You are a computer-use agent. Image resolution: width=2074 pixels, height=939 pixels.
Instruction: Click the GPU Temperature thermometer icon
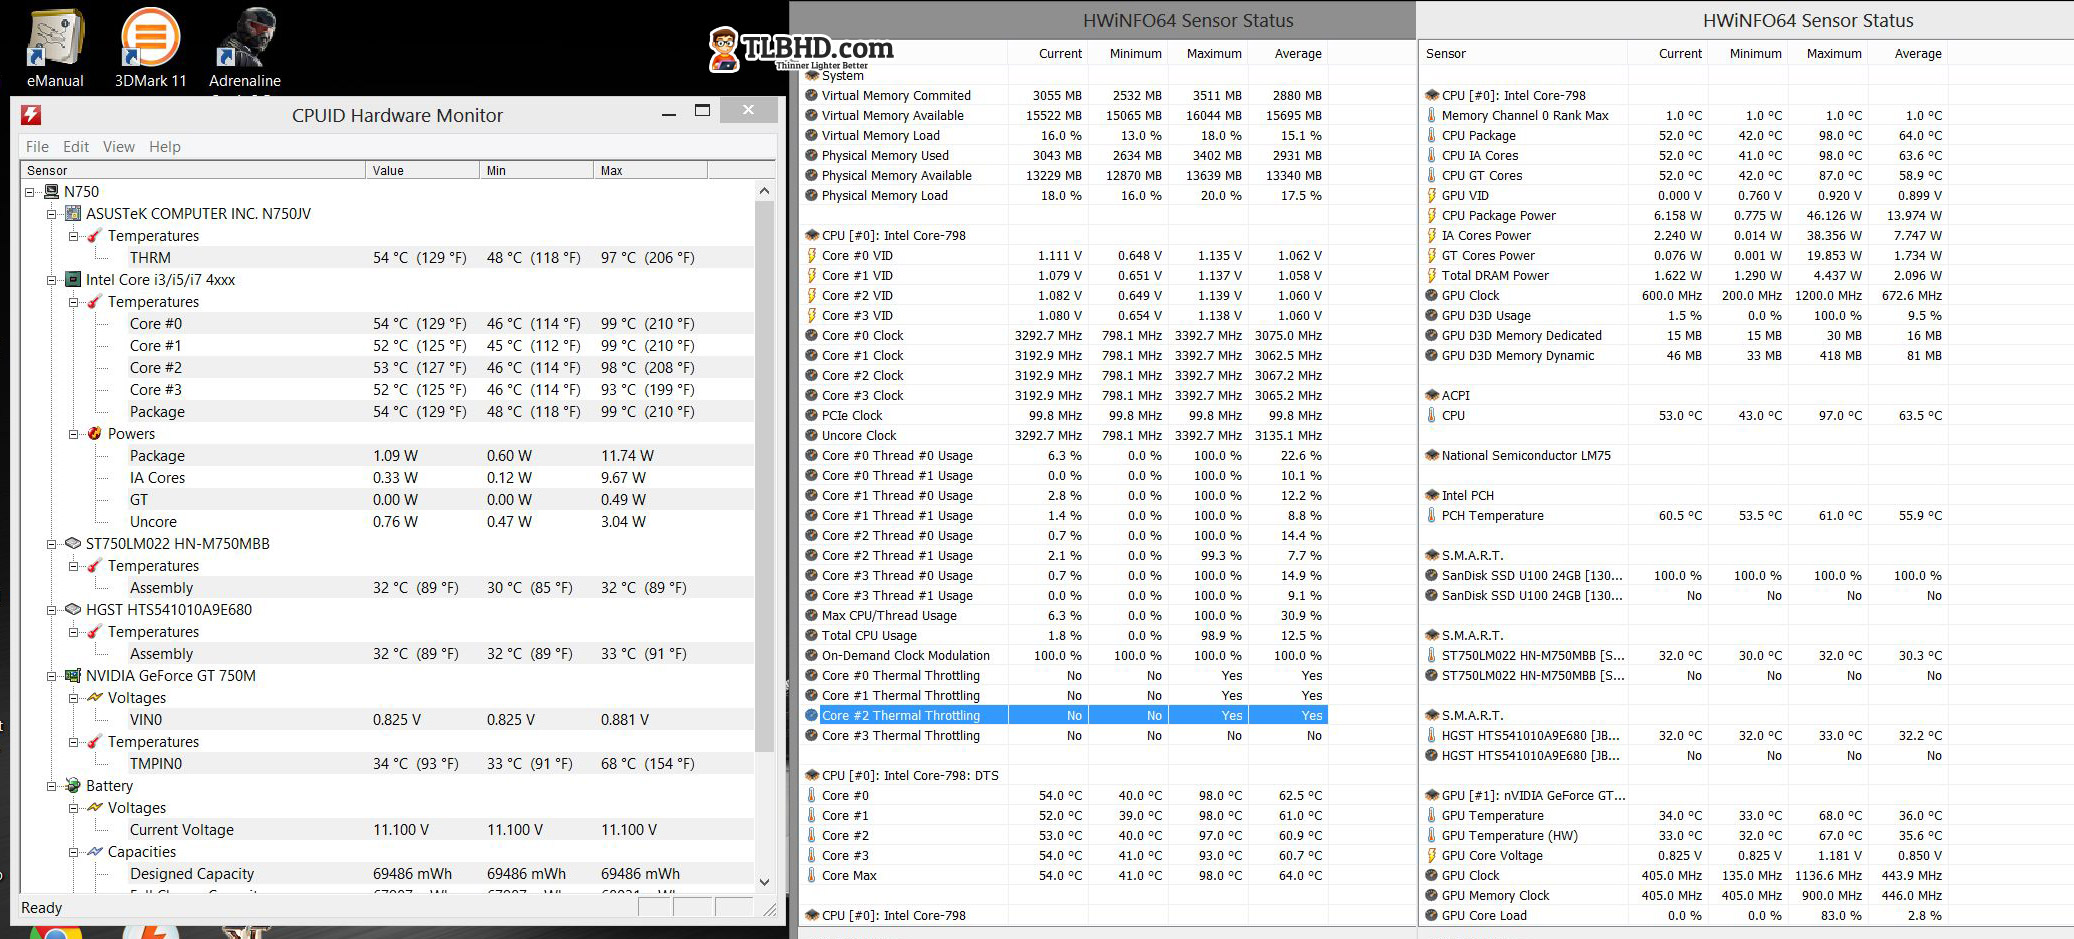click(x=1432, y=816)
